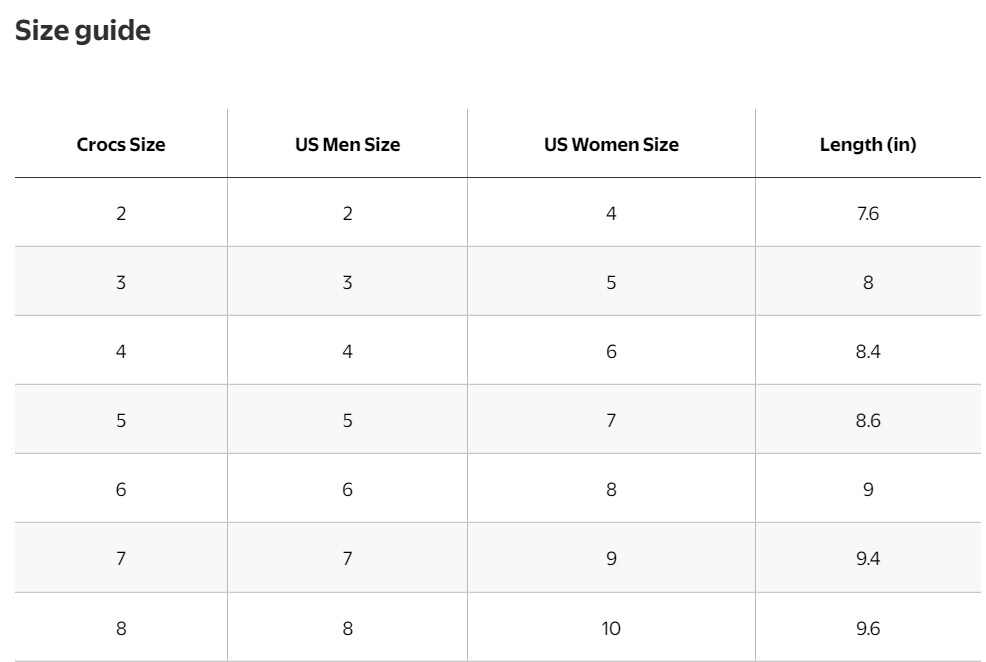
Task: Click US Women Size 9 cell
Action: pos(611,558)
